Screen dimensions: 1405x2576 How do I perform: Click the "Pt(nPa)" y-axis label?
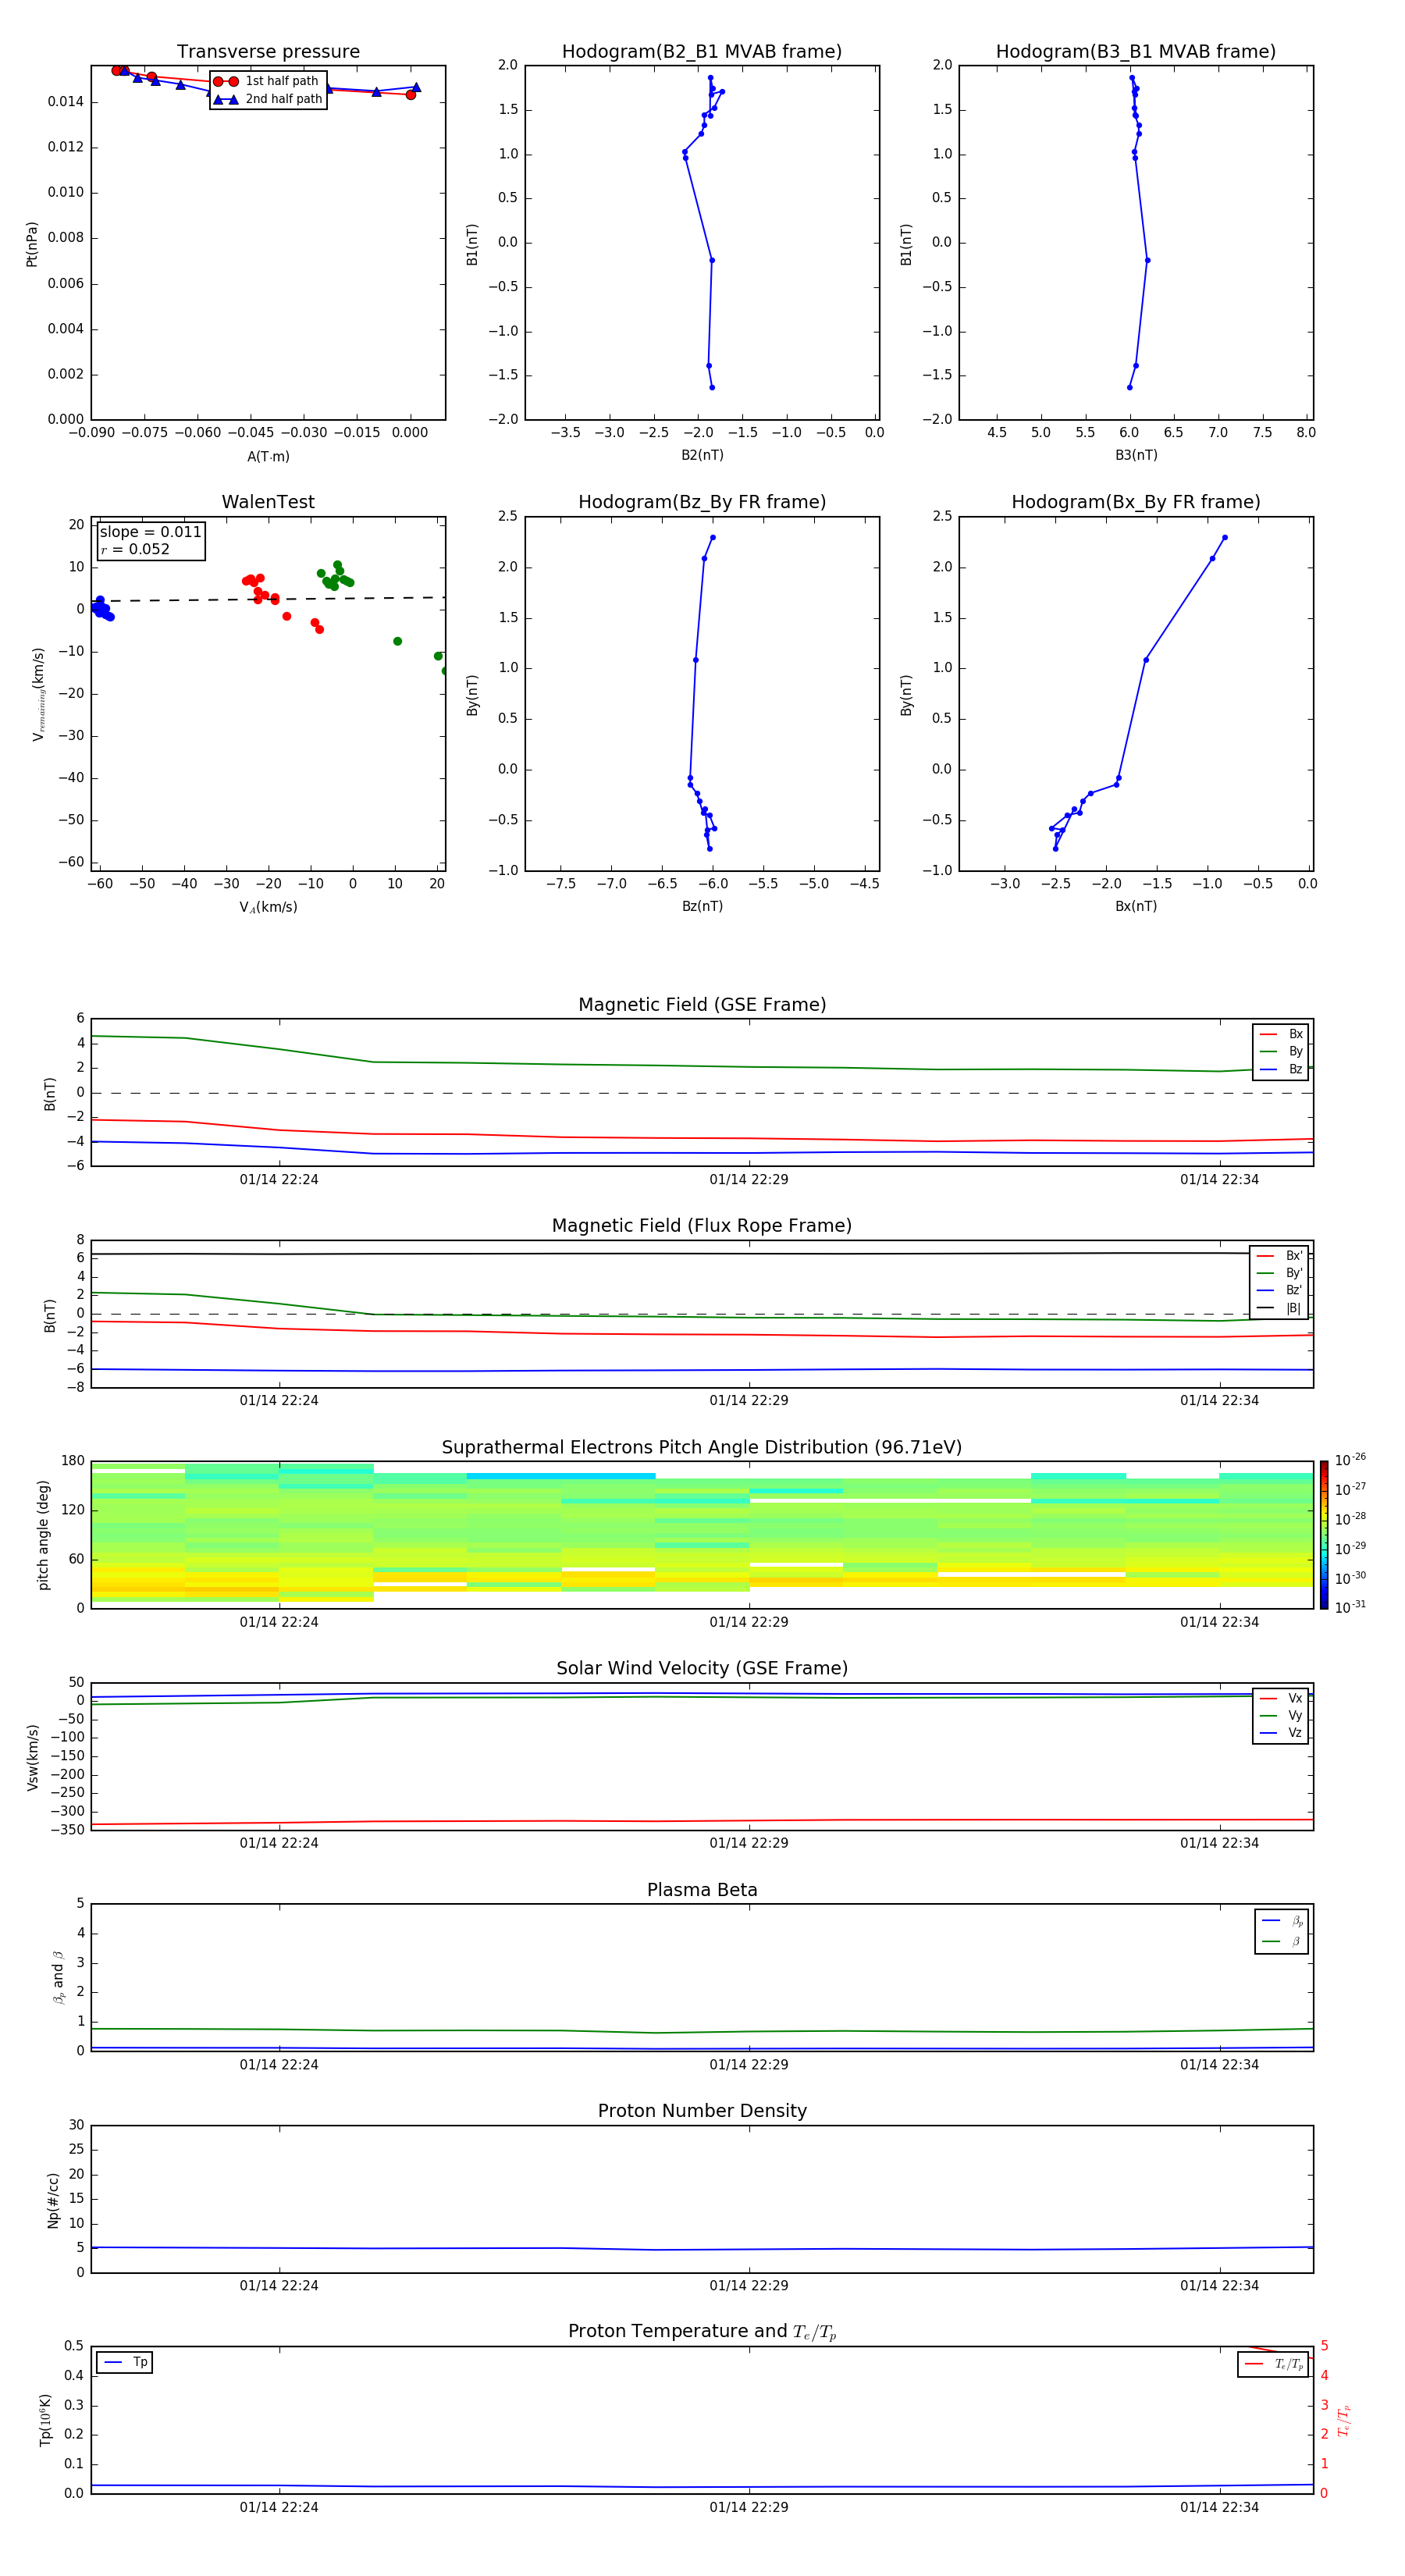point(32,243)
